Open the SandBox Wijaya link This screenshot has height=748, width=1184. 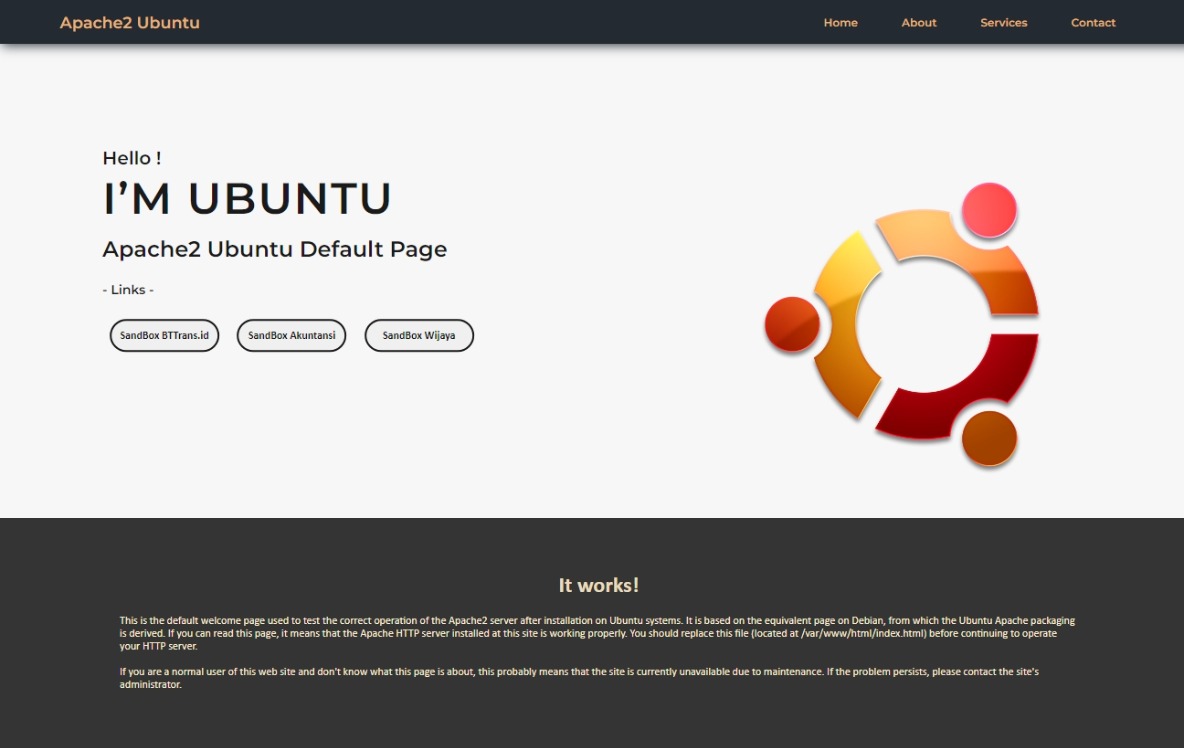[x=418, y=335]
